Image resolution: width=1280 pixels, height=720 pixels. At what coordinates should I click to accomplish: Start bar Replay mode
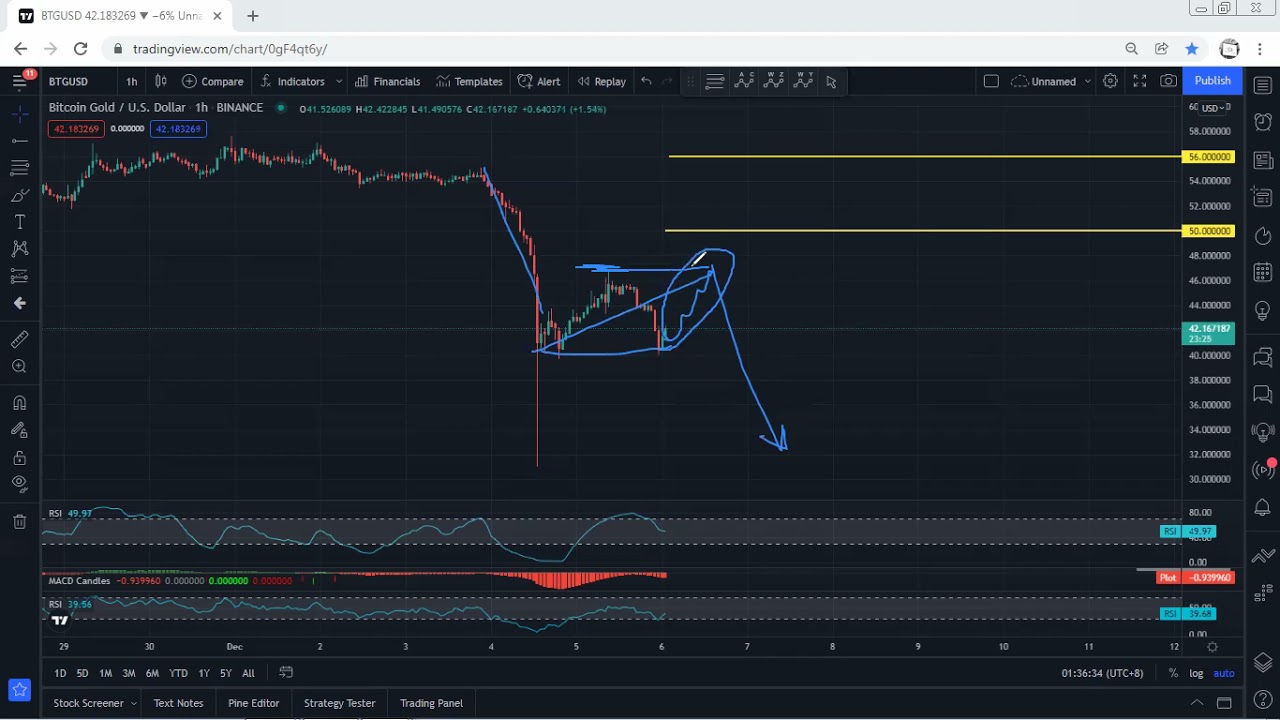(601, 81)
